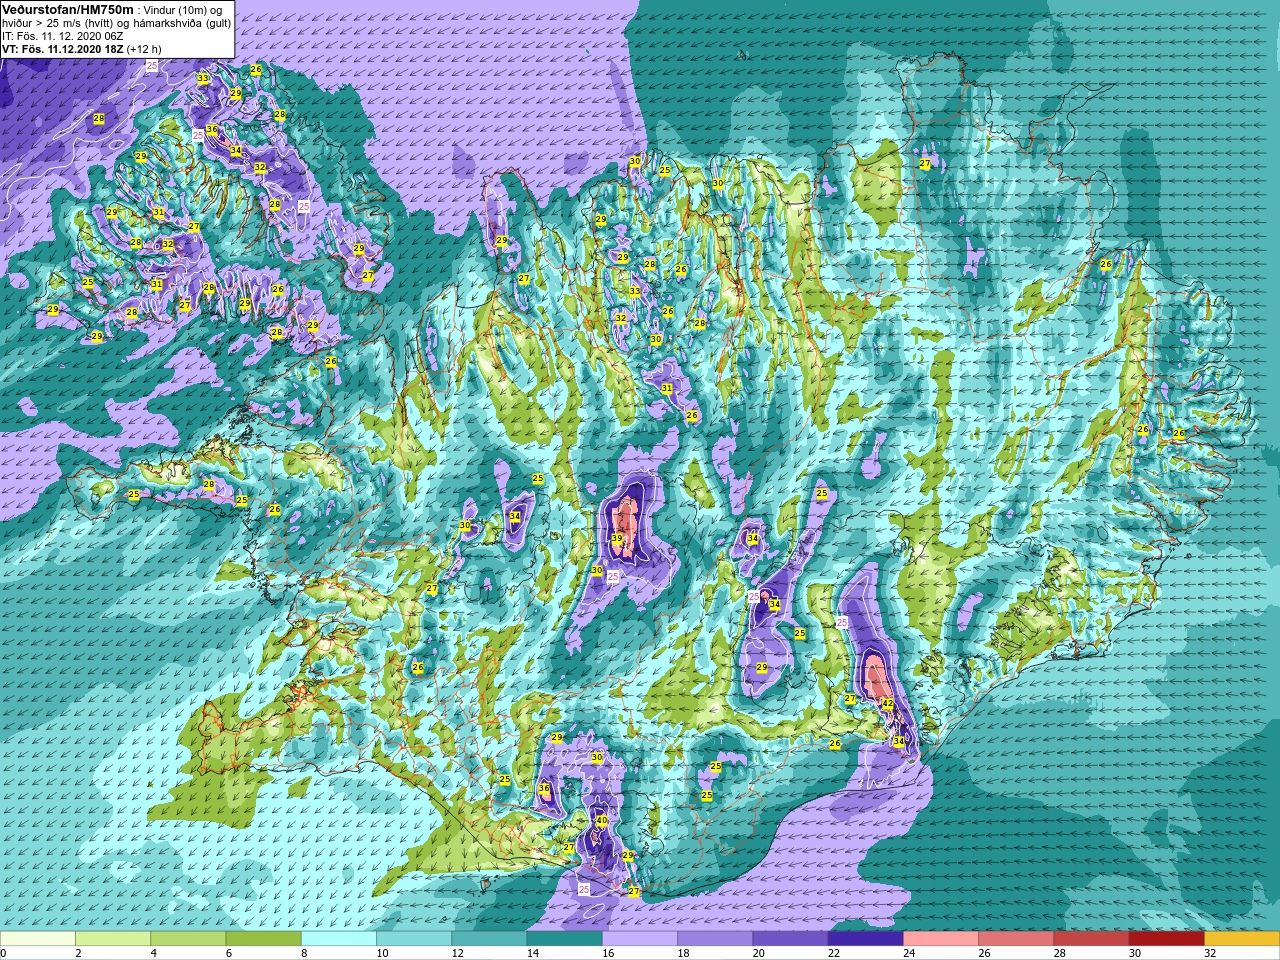The width and height of the screenshot is (1280, 960).
Task: Select the 4–6 m/s green legend swatch
Action: pyautogui.click(x=188, y=939)
